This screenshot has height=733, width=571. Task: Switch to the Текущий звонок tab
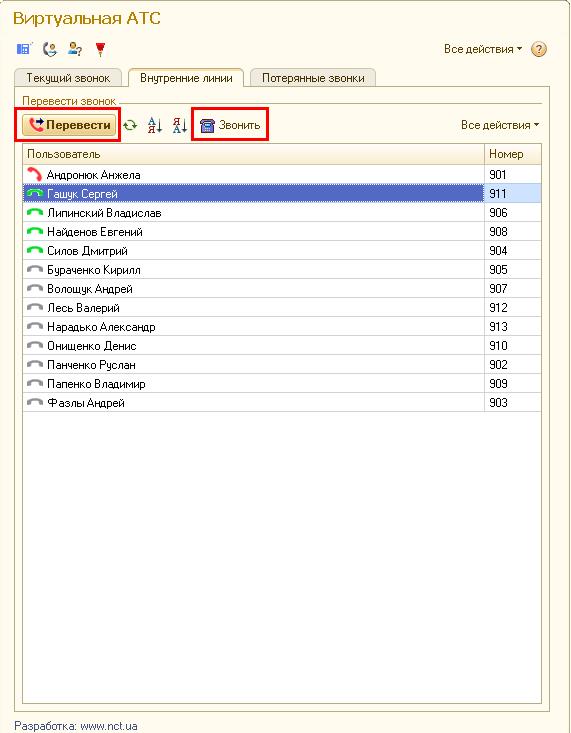(68, 78)
